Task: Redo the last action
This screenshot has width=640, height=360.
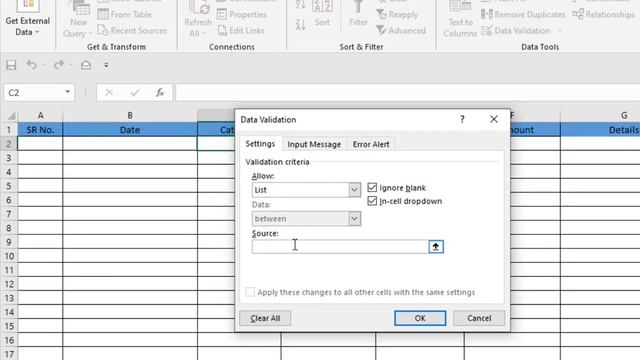Action: [59, 65]
